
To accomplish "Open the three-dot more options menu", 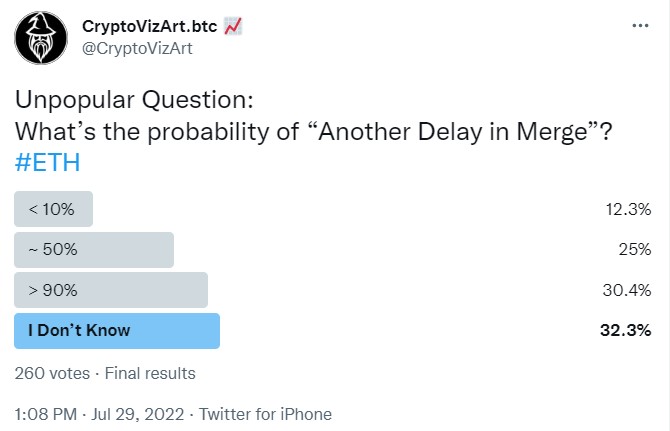I will 640,25.
